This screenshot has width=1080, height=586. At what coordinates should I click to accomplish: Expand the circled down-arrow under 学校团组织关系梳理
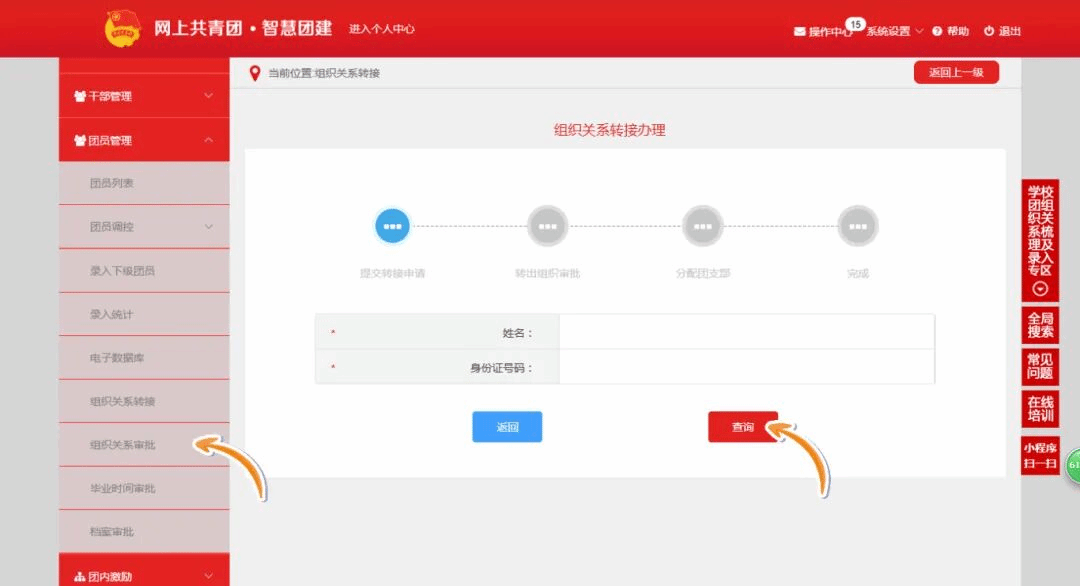pyautogui.click(x=1040, y=289)
